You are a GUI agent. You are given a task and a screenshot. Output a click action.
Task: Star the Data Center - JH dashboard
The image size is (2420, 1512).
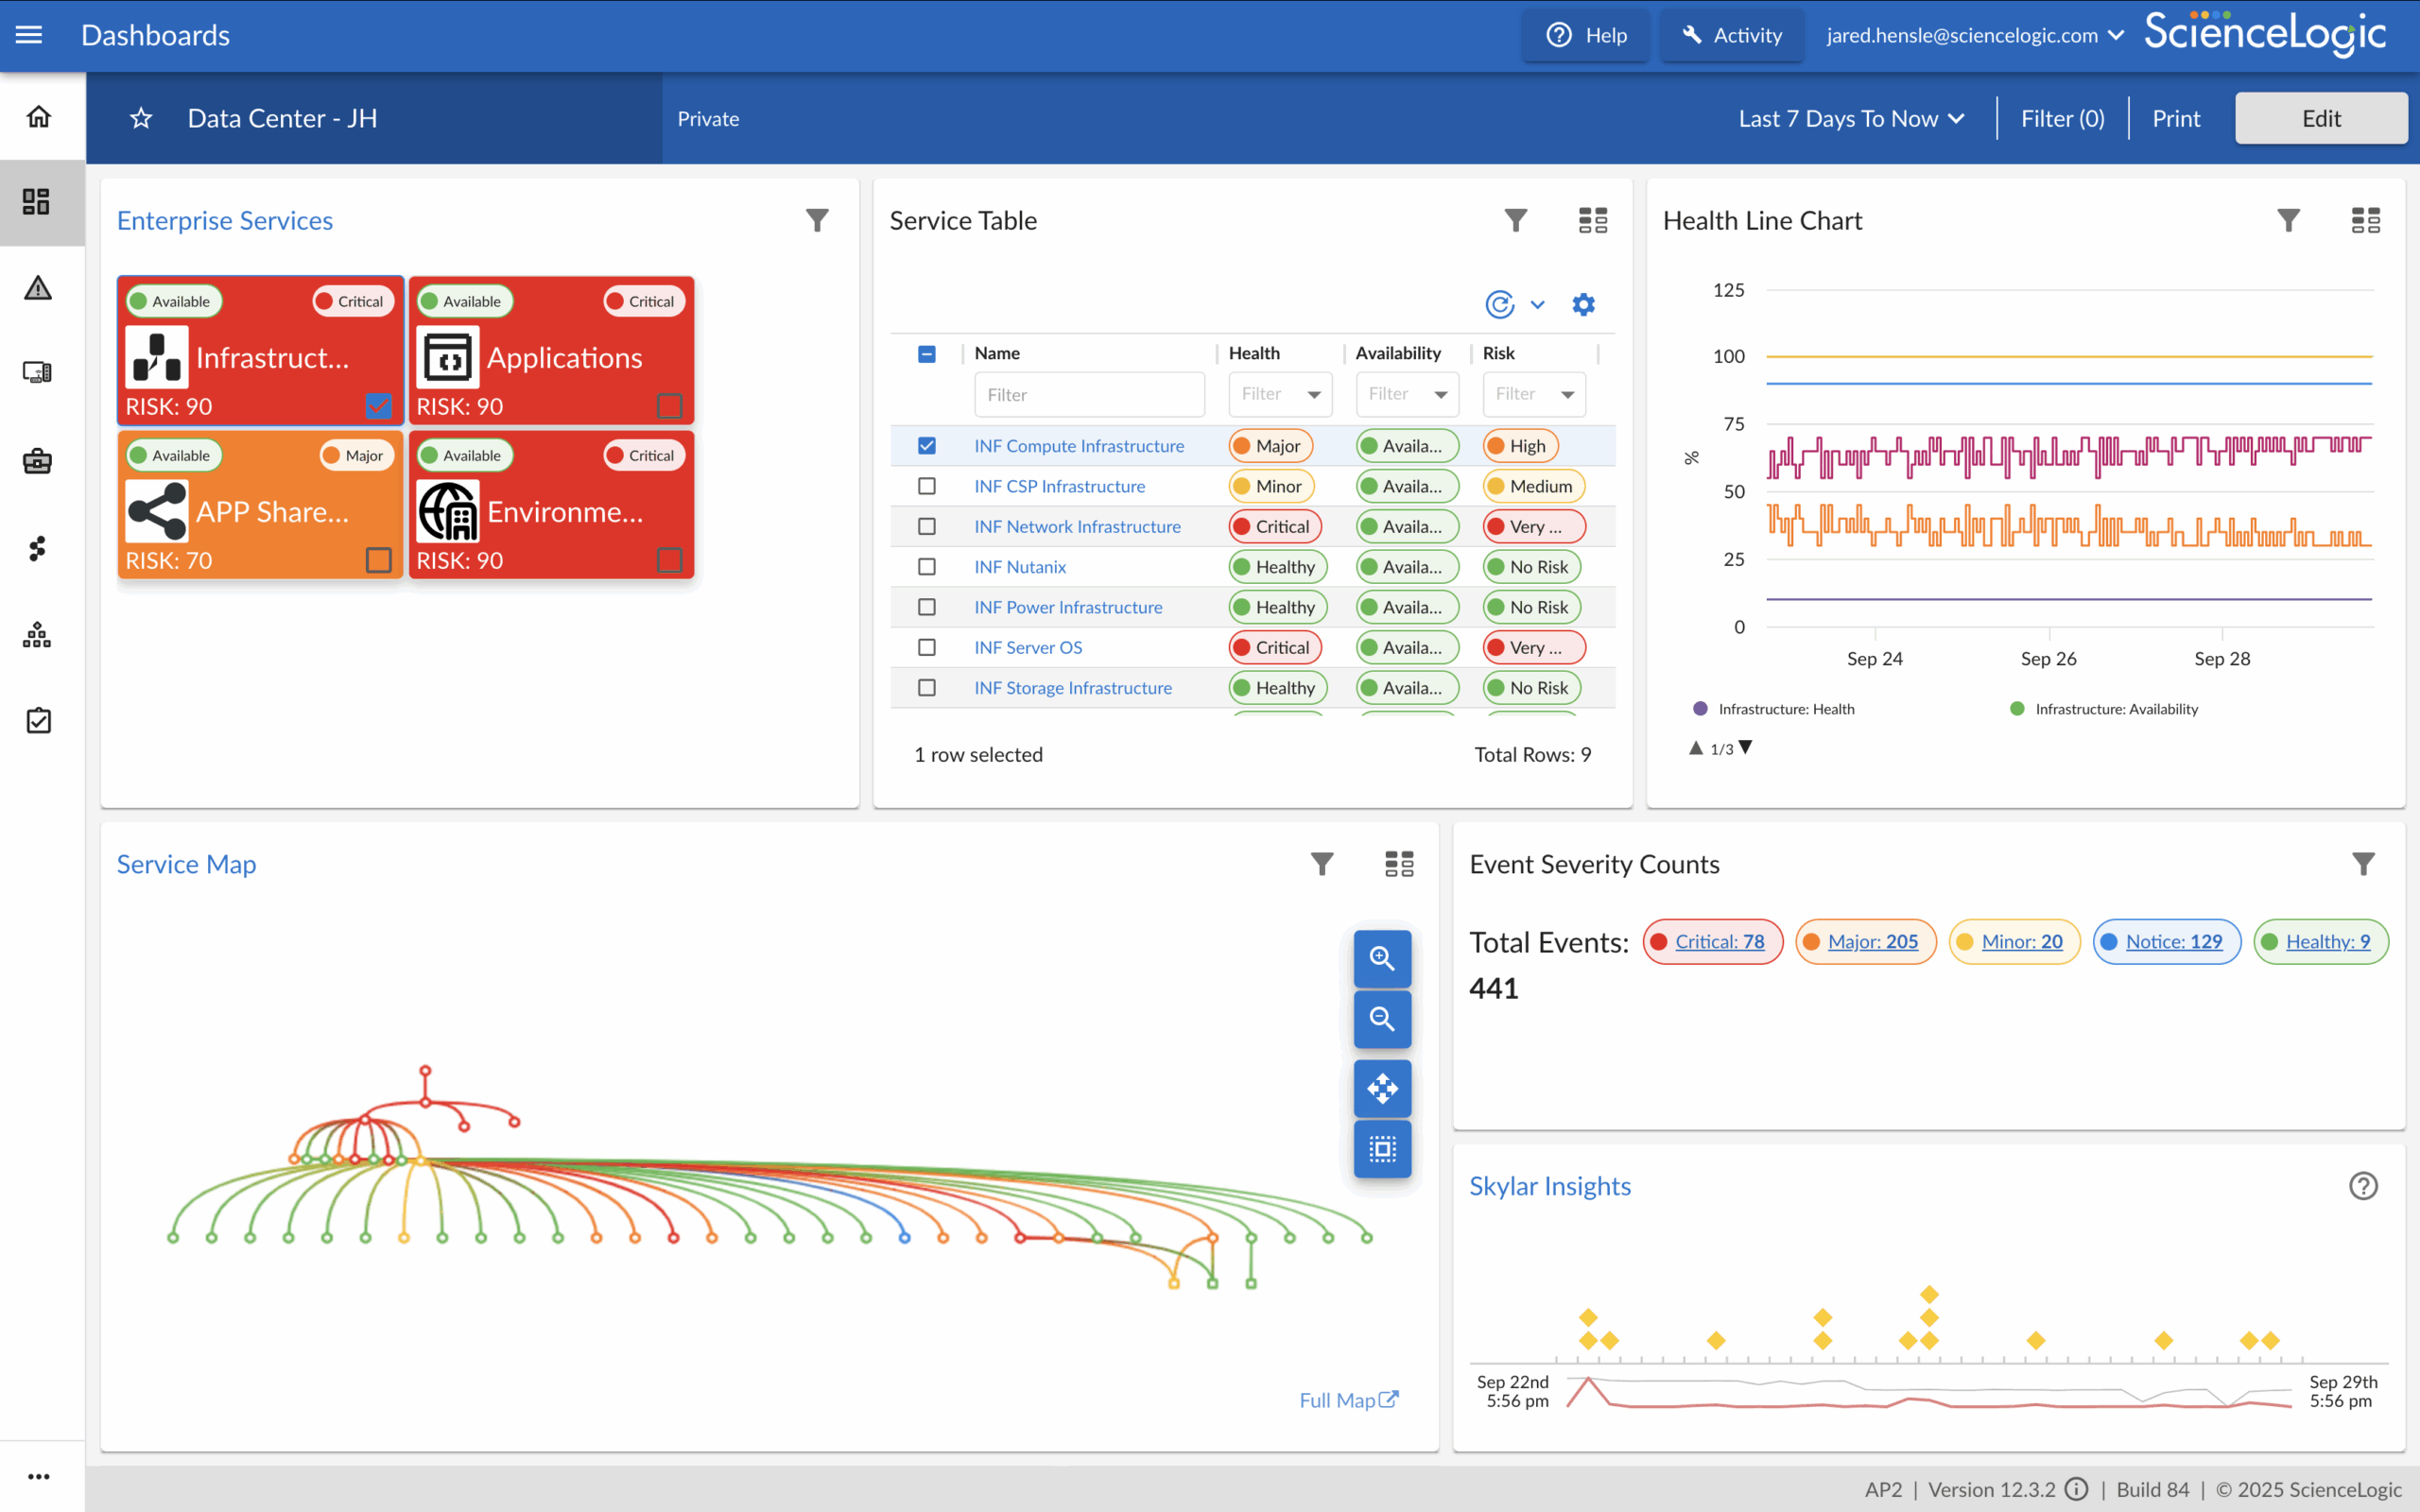141,118
